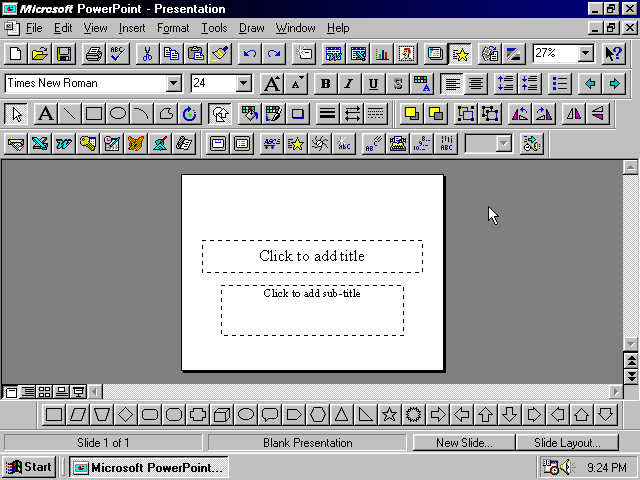Click the Slide Layout... button

click(x=568, y=442)
